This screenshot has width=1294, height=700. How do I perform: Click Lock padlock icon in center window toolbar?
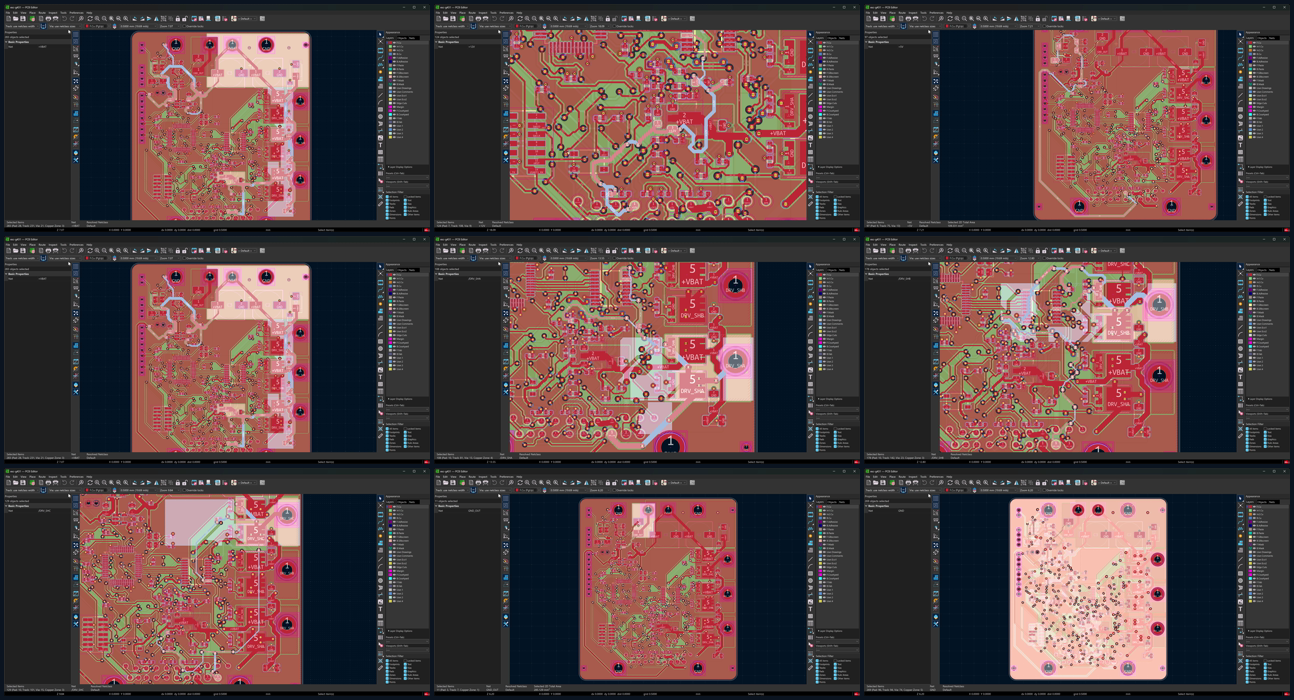tap(609, 251)
